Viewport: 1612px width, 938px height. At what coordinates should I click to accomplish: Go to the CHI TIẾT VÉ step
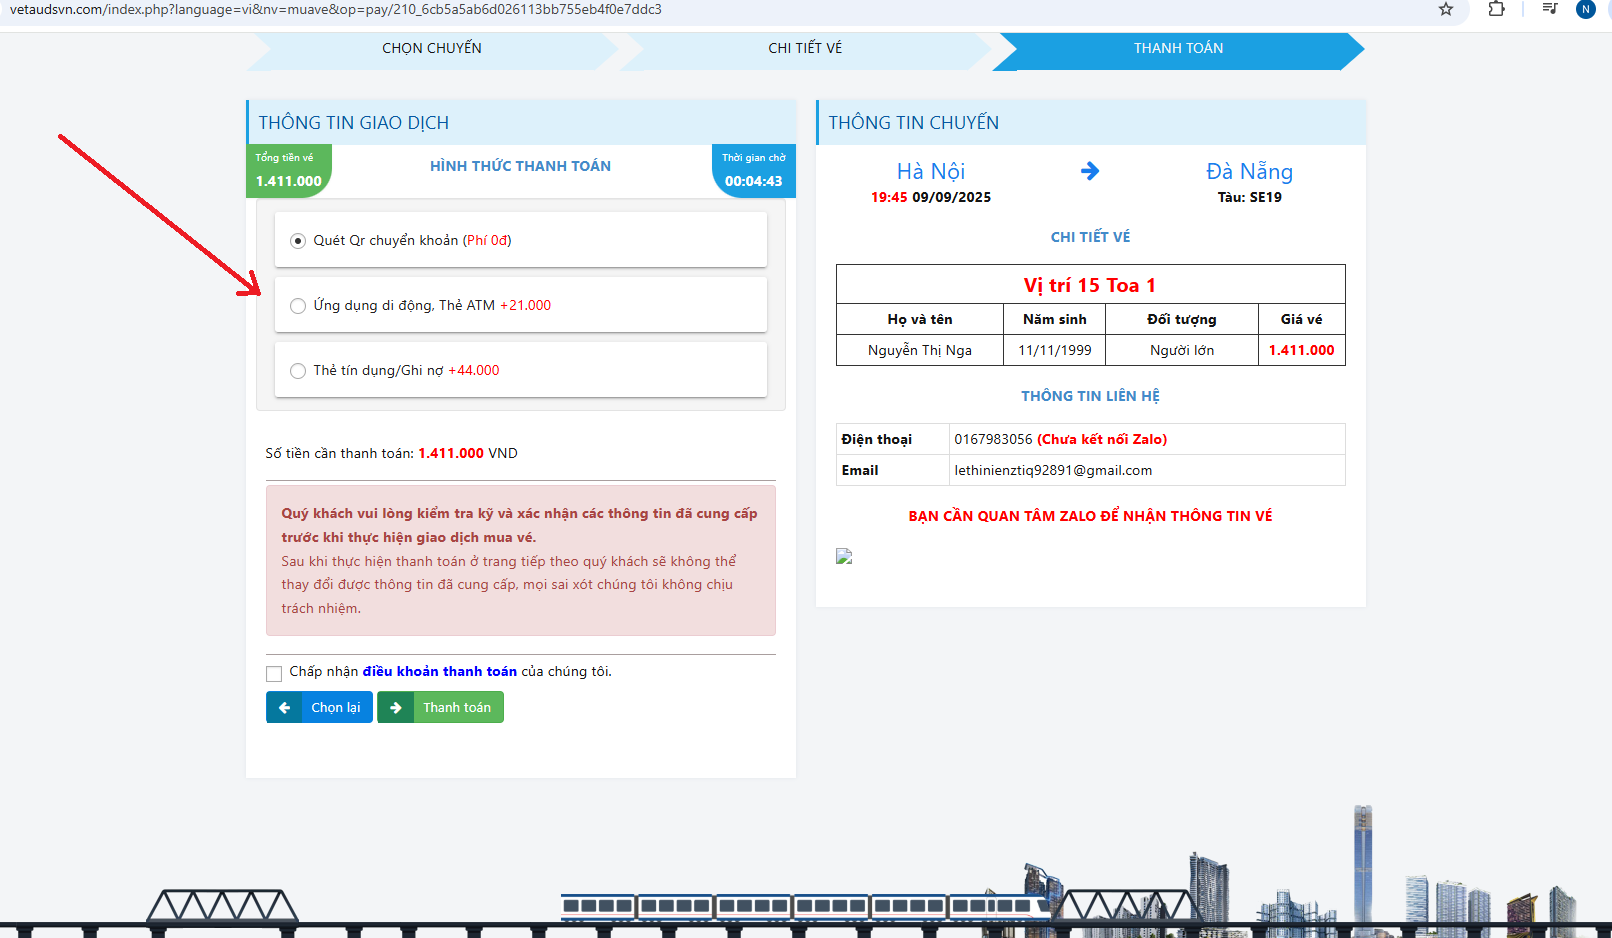coord(805,48)
